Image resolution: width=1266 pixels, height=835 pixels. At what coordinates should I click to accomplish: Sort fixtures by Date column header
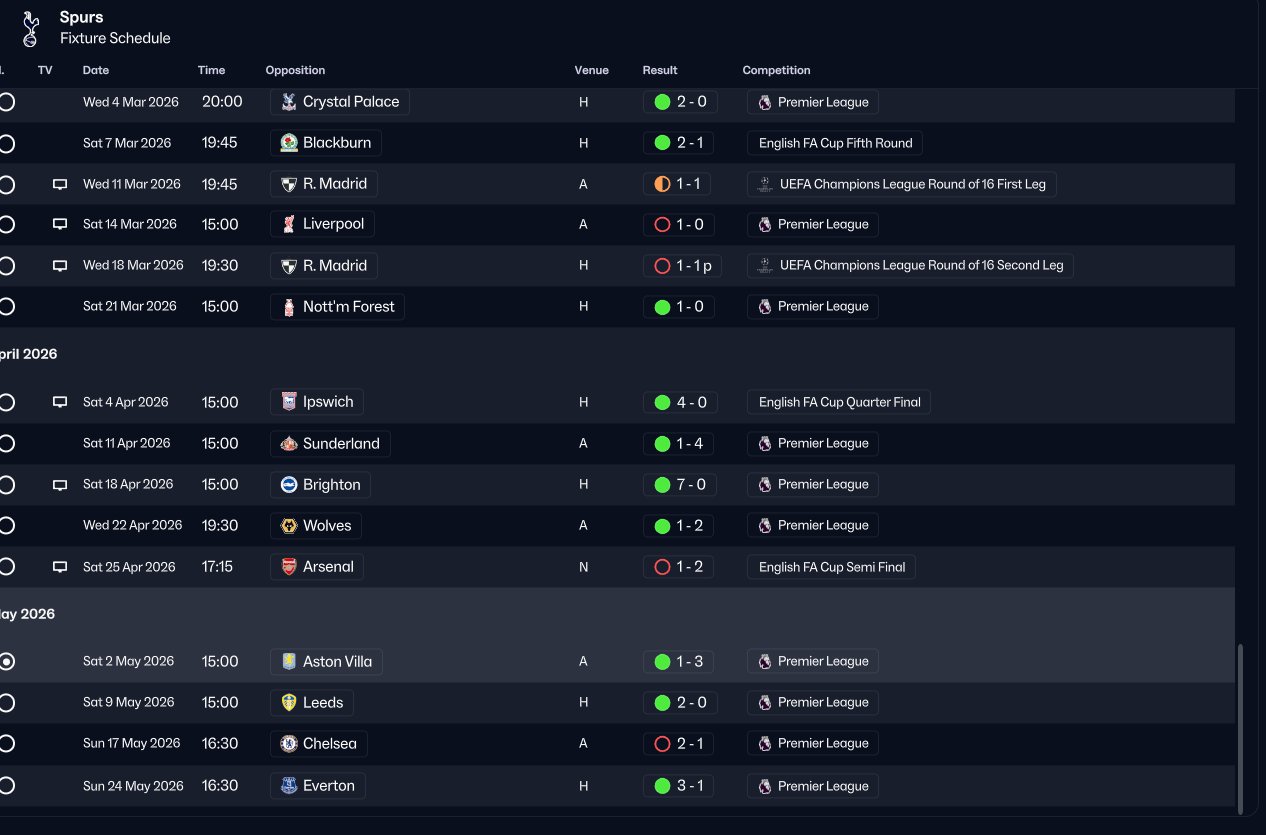coord(96,70)
